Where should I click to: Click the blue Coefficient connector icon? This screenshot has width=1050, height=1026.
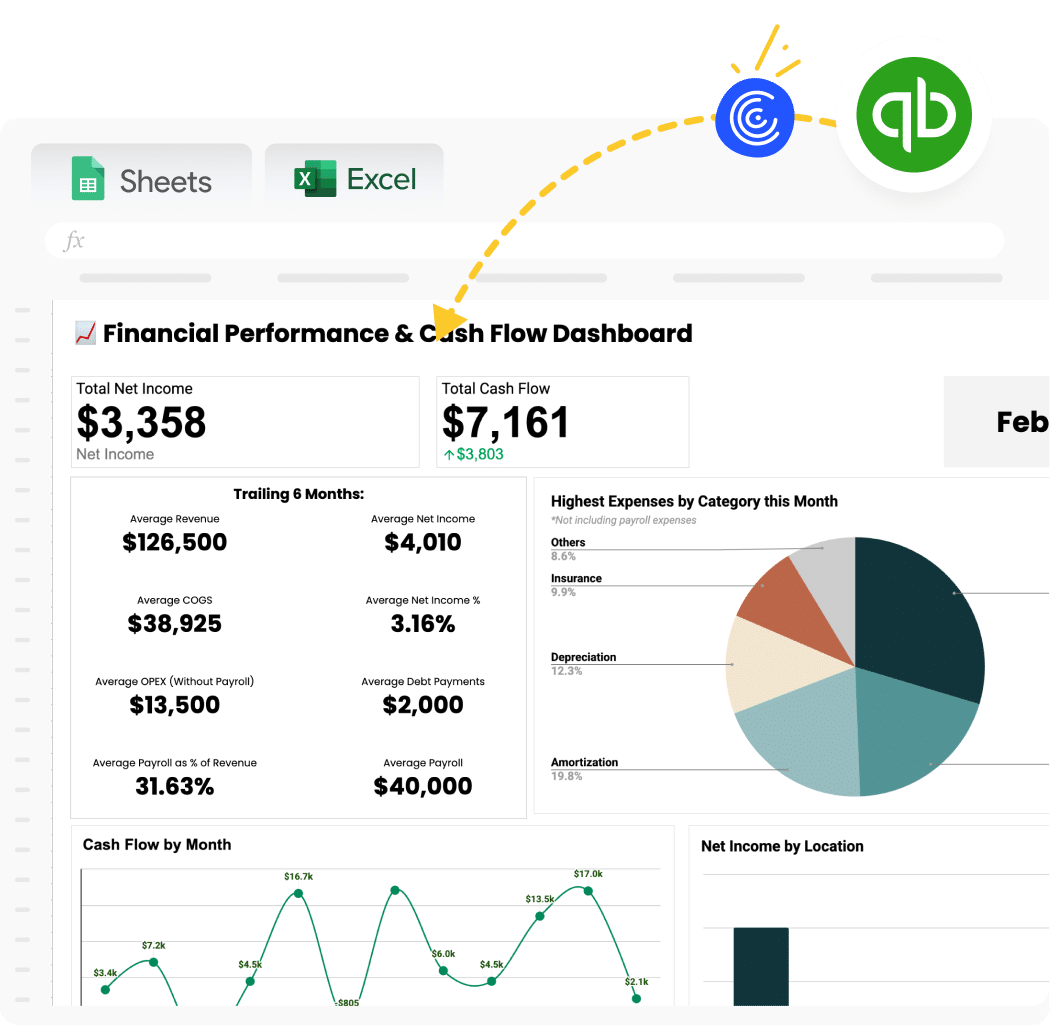coord(755,117)
